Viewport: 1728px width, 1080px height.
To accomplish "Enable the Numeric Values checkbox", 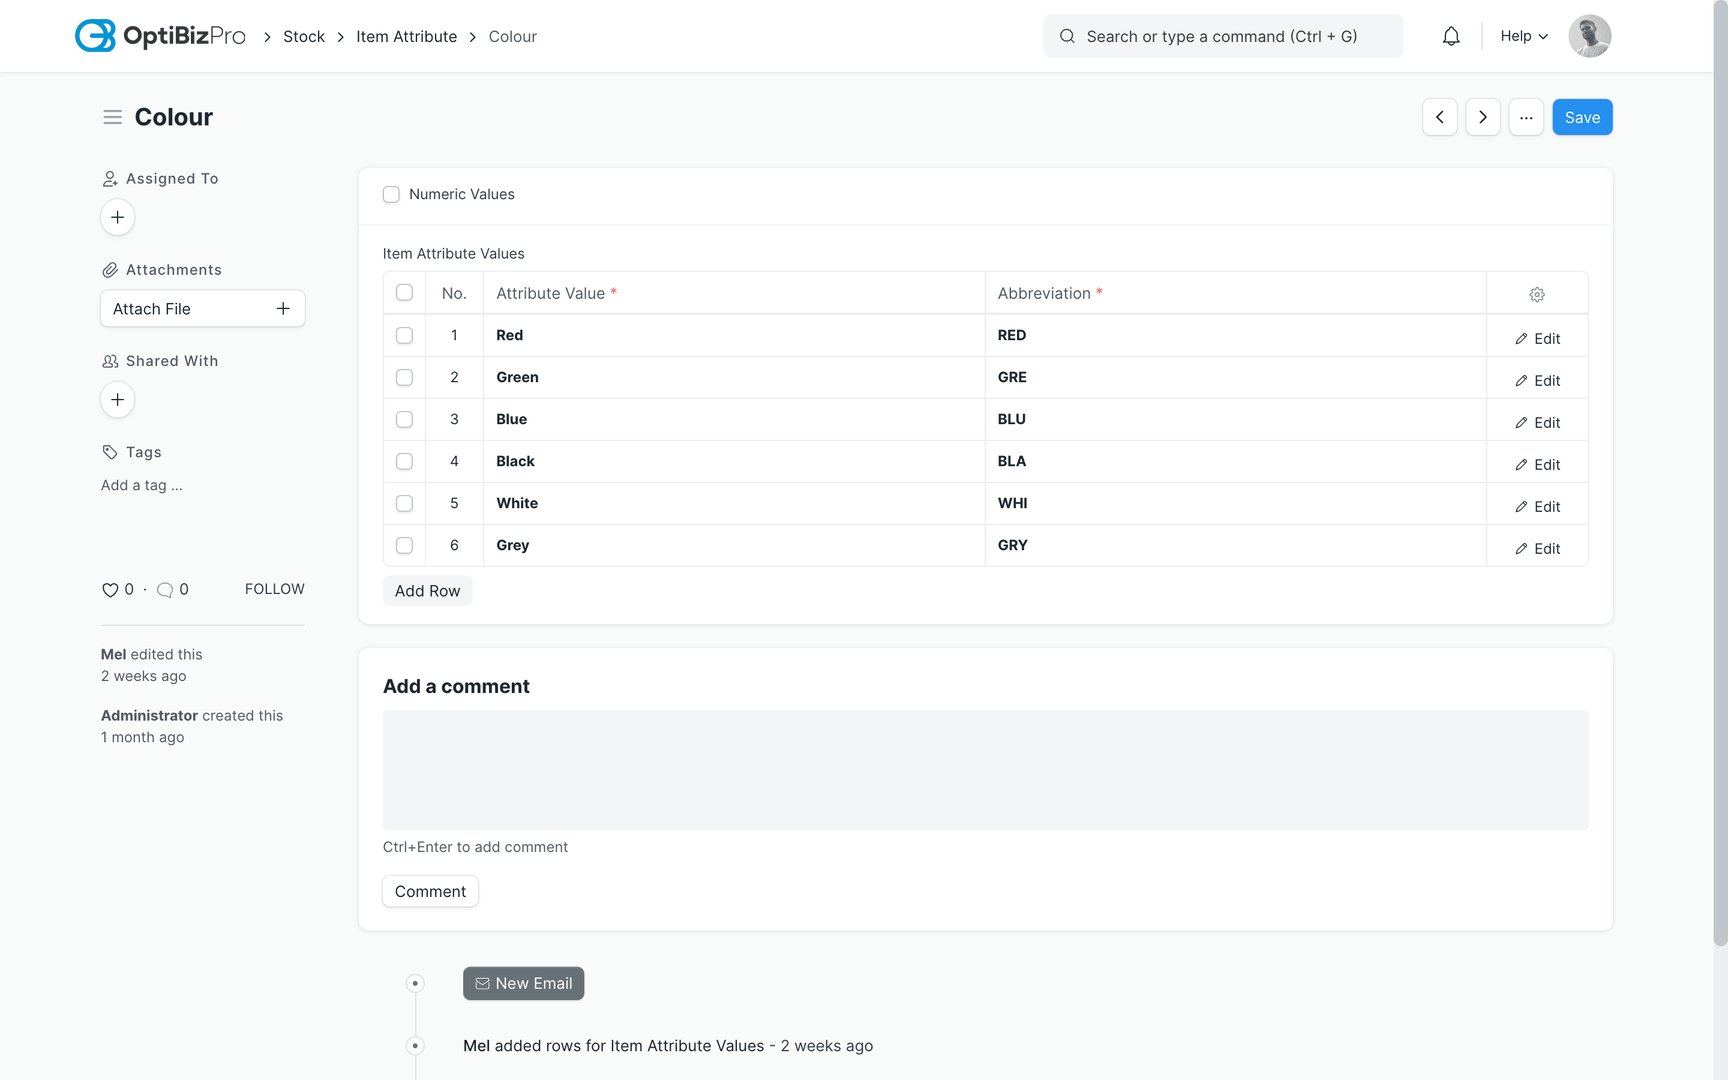I will tap(391, 194).
